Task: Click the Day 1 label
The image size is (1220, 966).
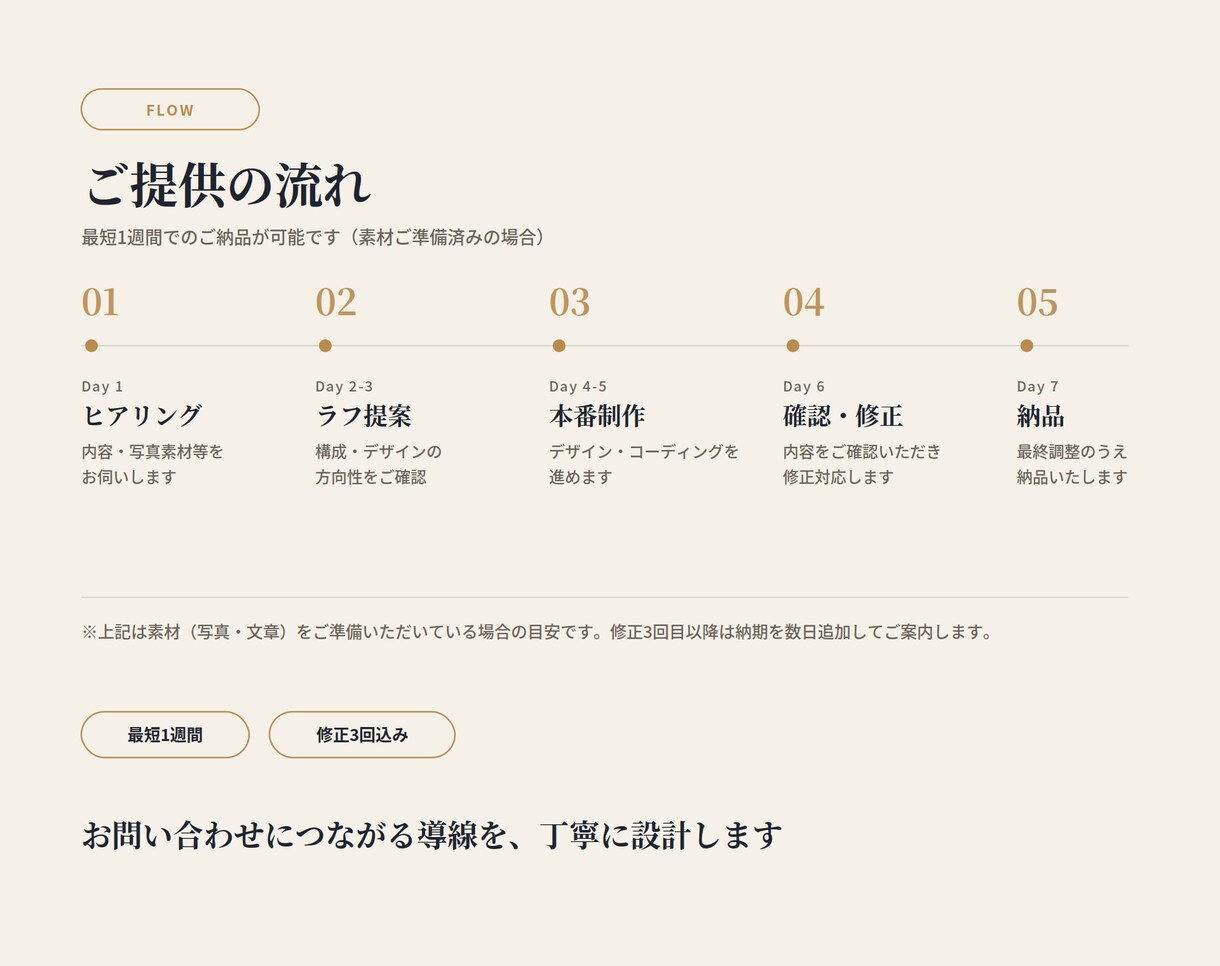Action: coord(103,386)
